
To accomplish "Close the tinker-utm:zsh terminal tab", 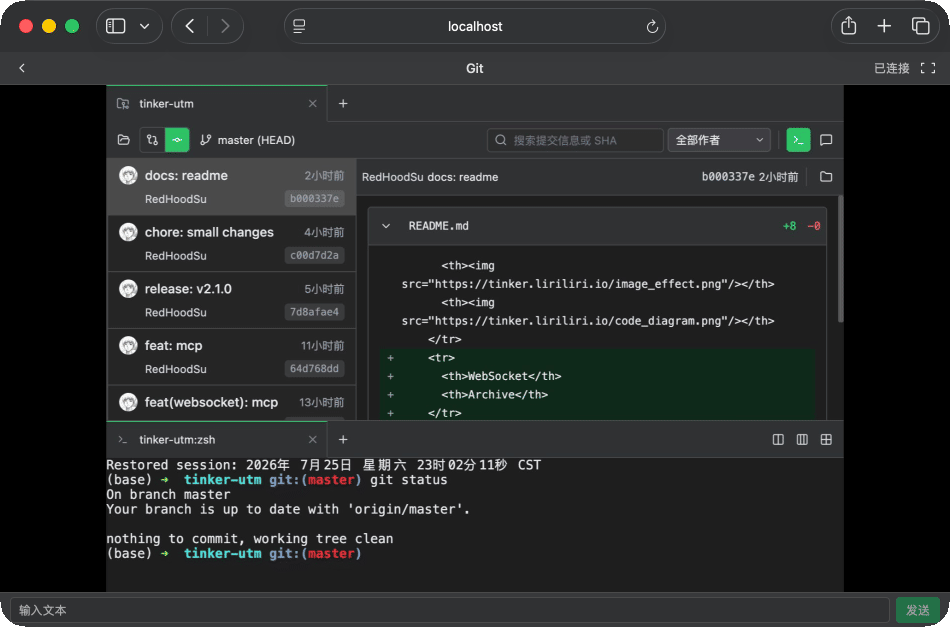I will [x=313, y=440].
